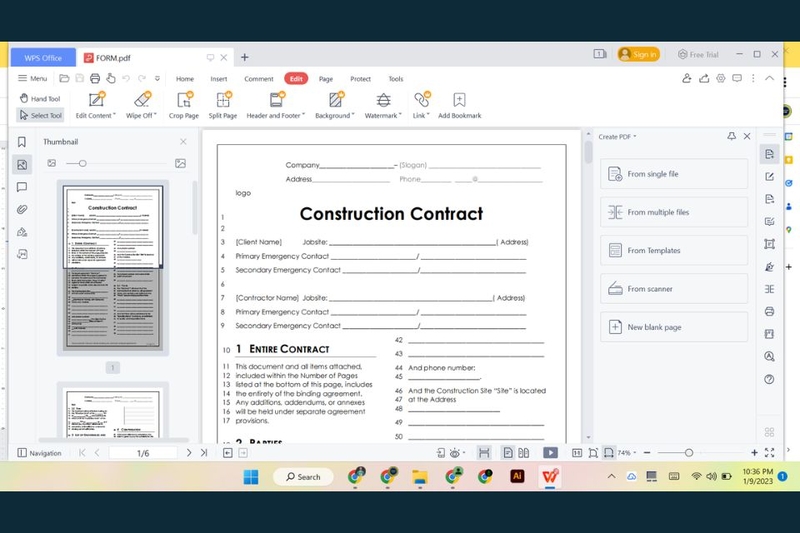
Task: Switch to the WPS Office tab
Action: (x=43, y=58)
